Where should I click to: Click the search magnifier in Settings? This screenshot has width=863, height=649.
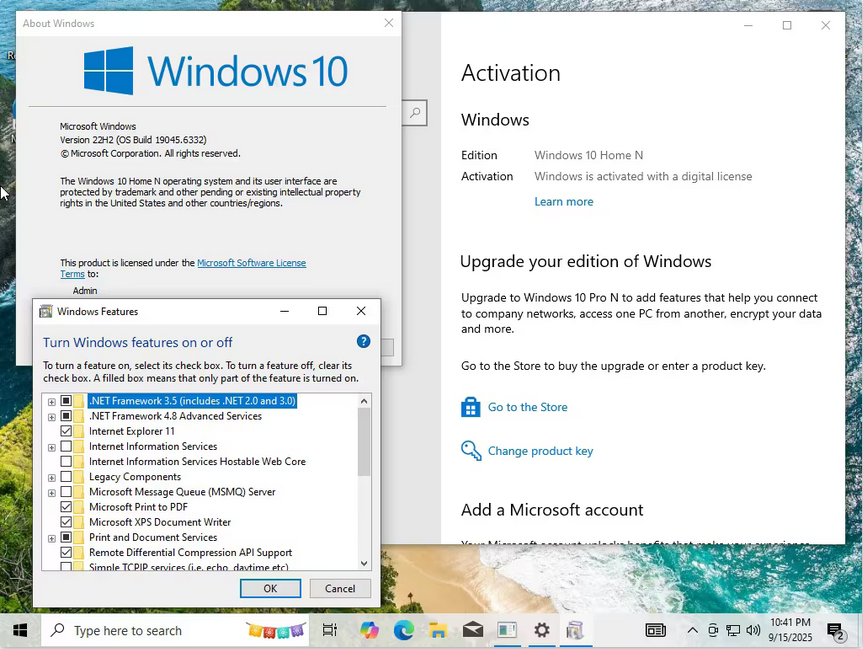pos(415,113)
